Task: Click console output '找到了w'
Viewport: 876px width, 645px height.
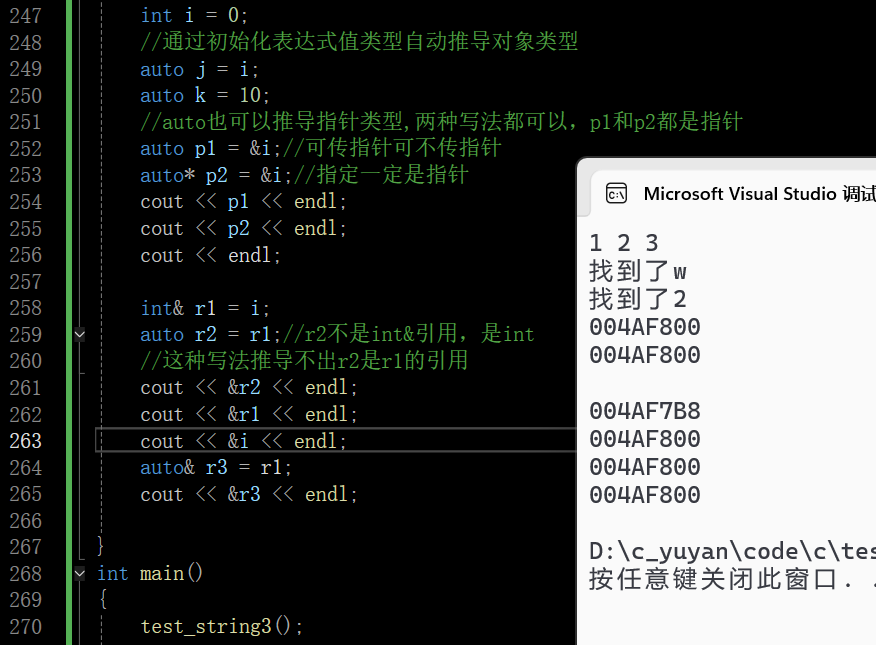Action: tap(637, 271)
